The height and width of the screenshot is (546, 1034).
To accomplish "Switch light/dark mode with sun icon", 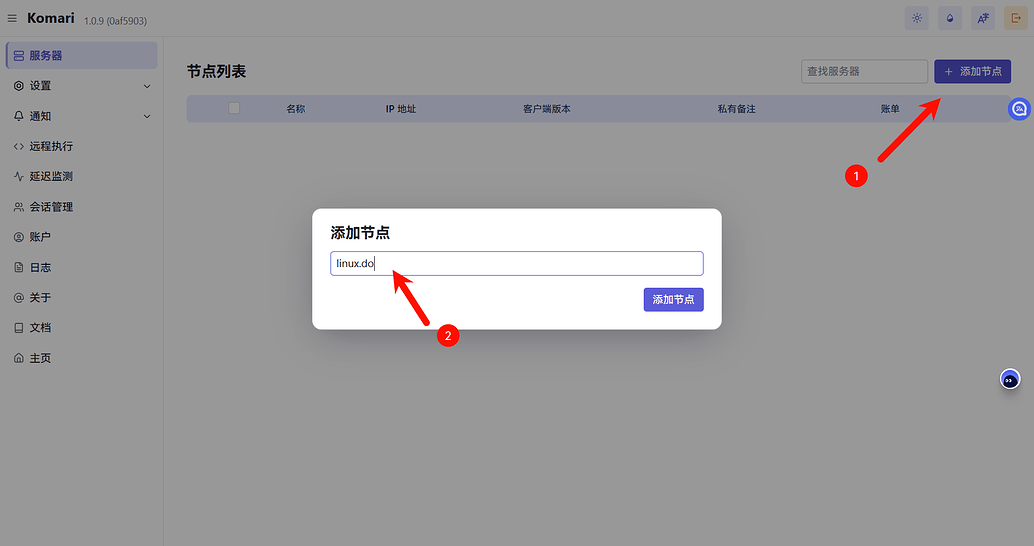I will [x=916, y=18].
